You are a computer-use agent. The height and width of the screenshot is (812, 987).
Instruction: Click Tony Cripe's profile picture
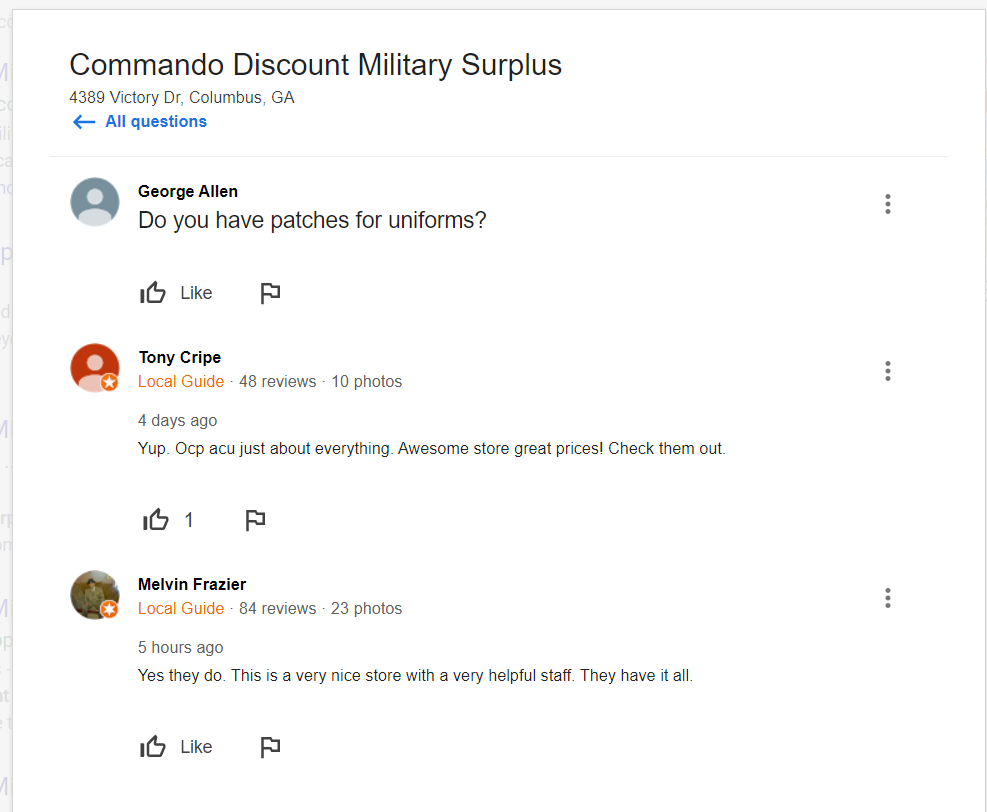point(95,368)
